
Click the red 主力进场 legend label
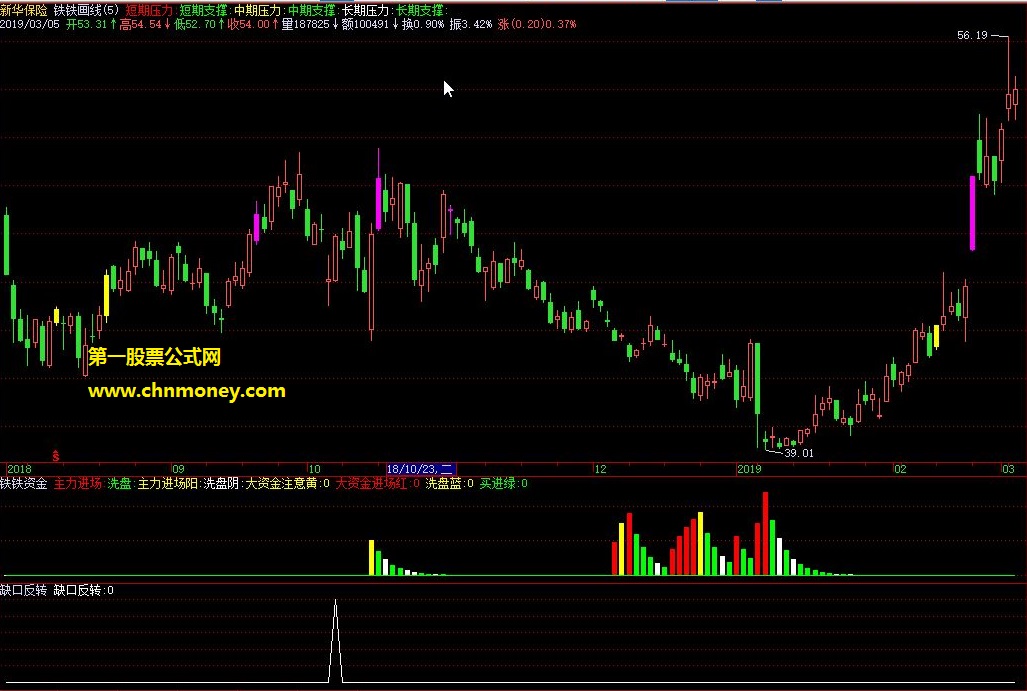[77, 483]
